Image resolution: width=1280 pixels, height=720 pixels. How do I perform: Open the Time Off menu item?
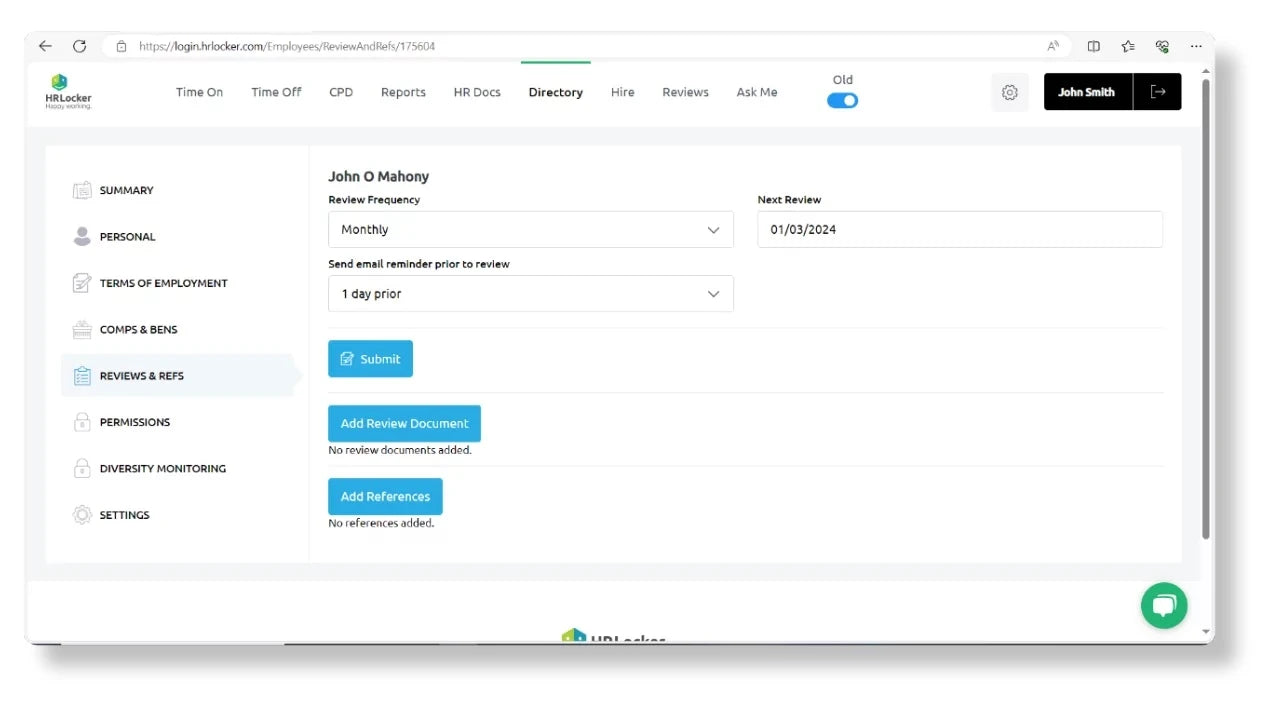tap(276, 92)
